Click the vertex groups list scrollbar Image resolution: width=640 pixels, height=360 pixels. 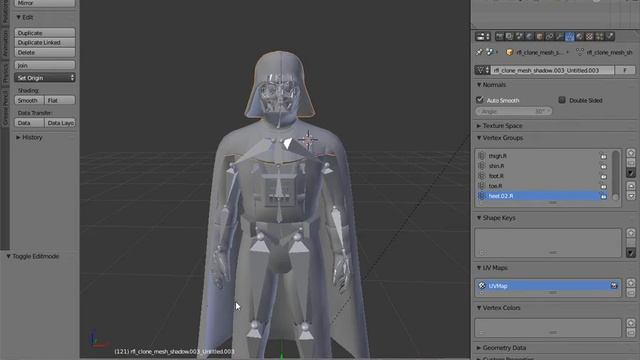616,176
